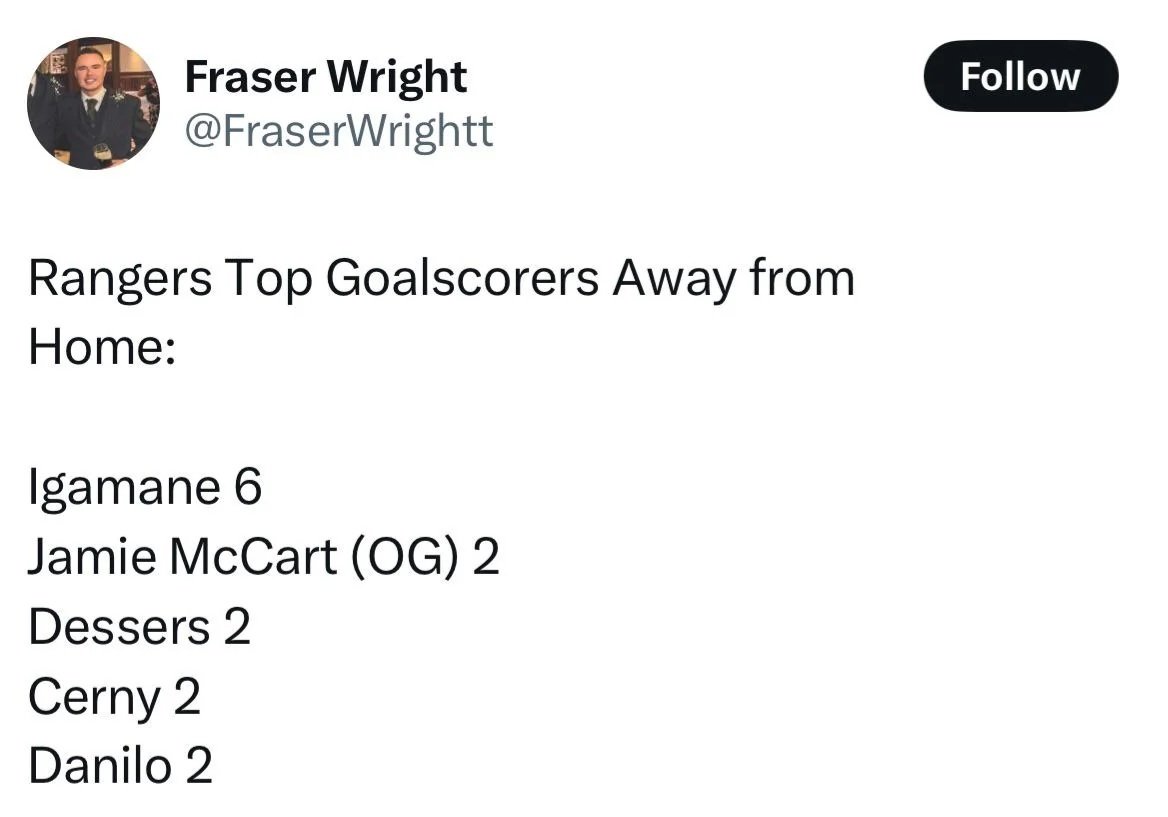1168x817 pixels.
Task: Click the 'Dessers 2' line
Action: [139, 626]
